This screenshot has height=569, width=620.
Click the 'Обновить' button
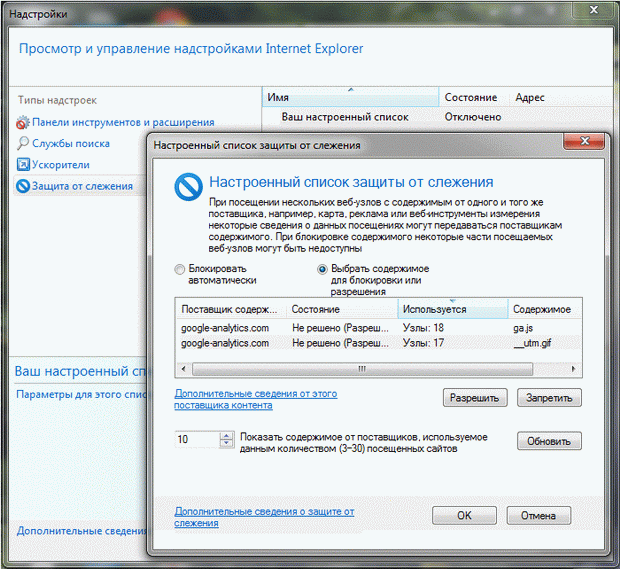(x=549, y=441)
